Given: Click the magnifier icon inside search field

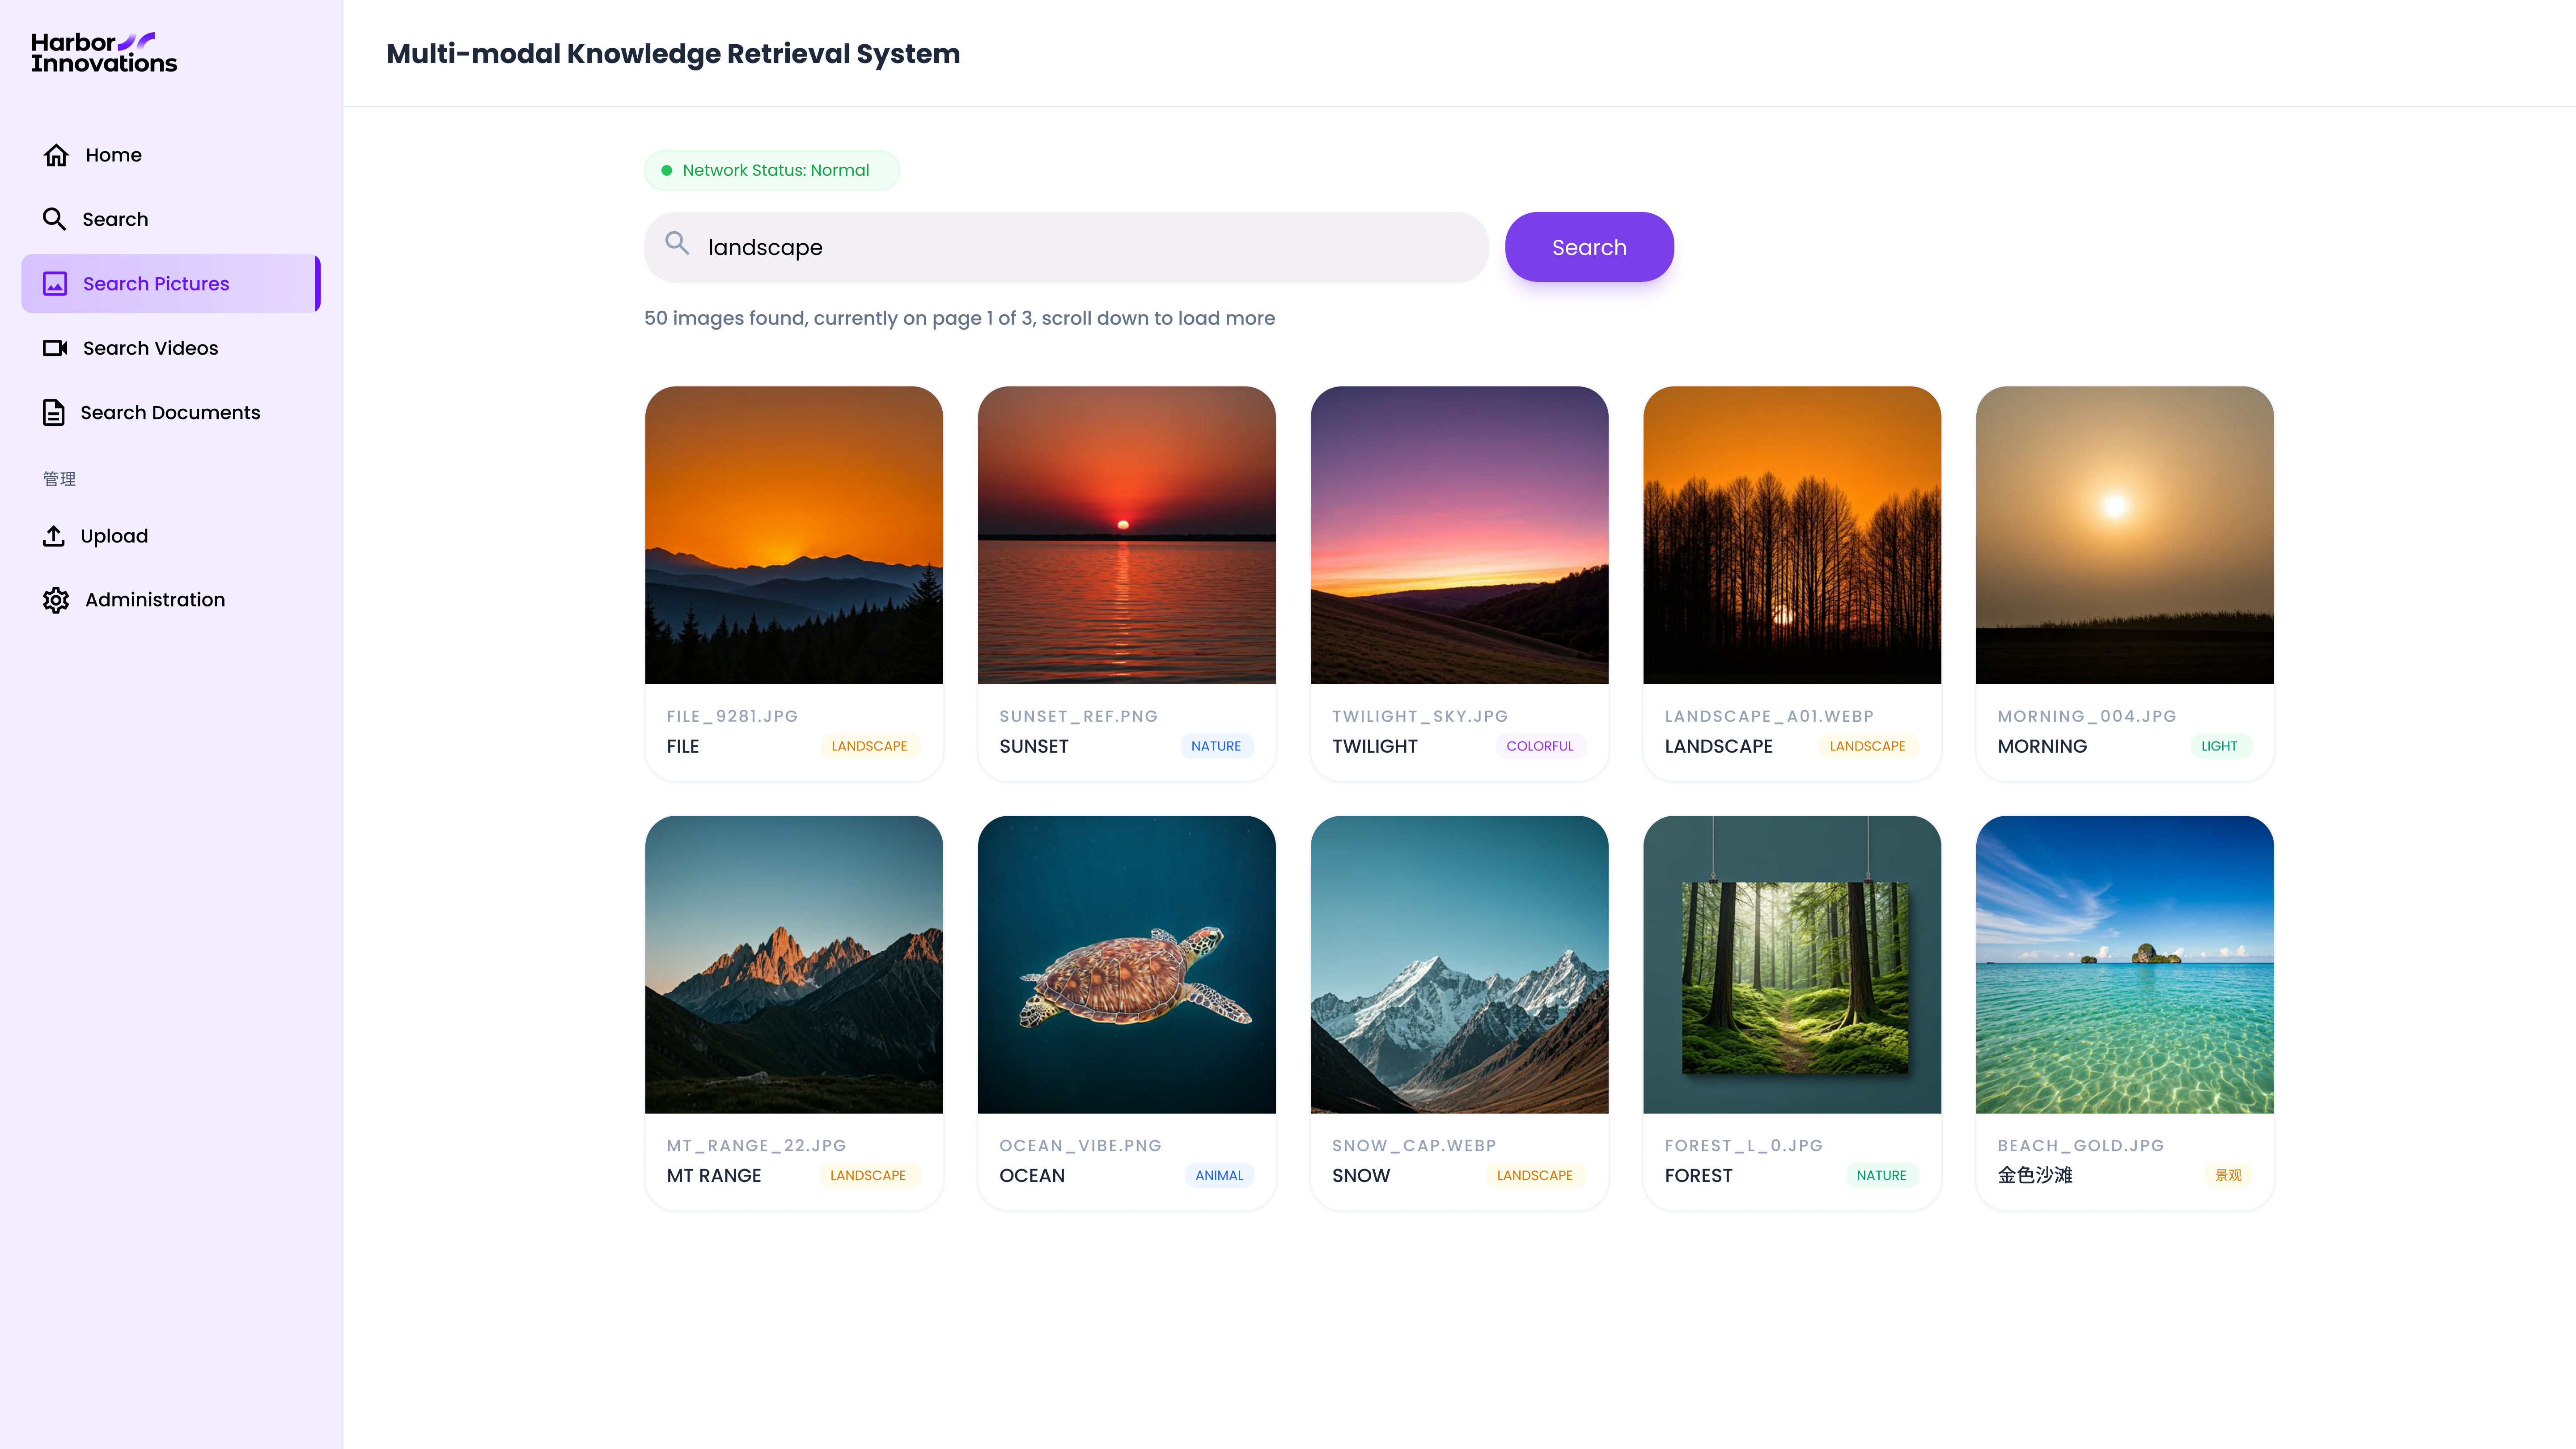Looking at the screenshot, I should [x=677, y=243].
